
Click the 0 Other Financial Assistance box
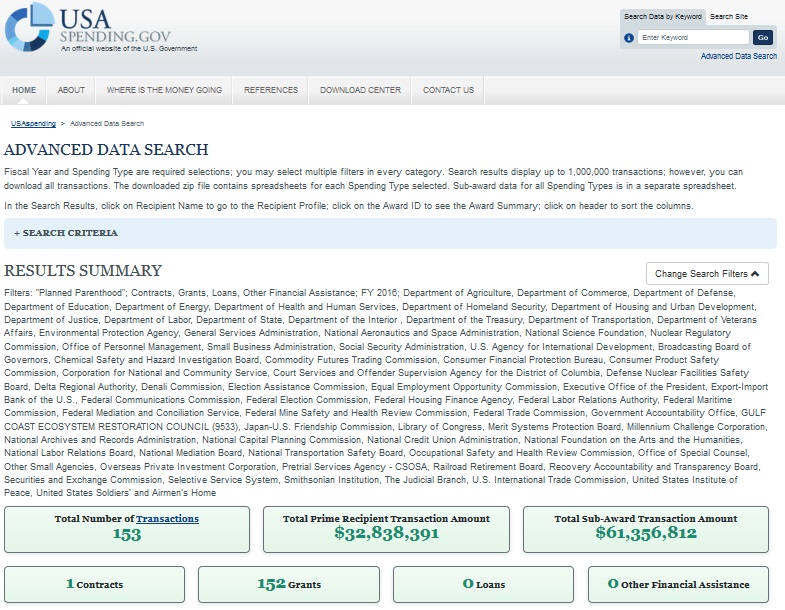678,584
